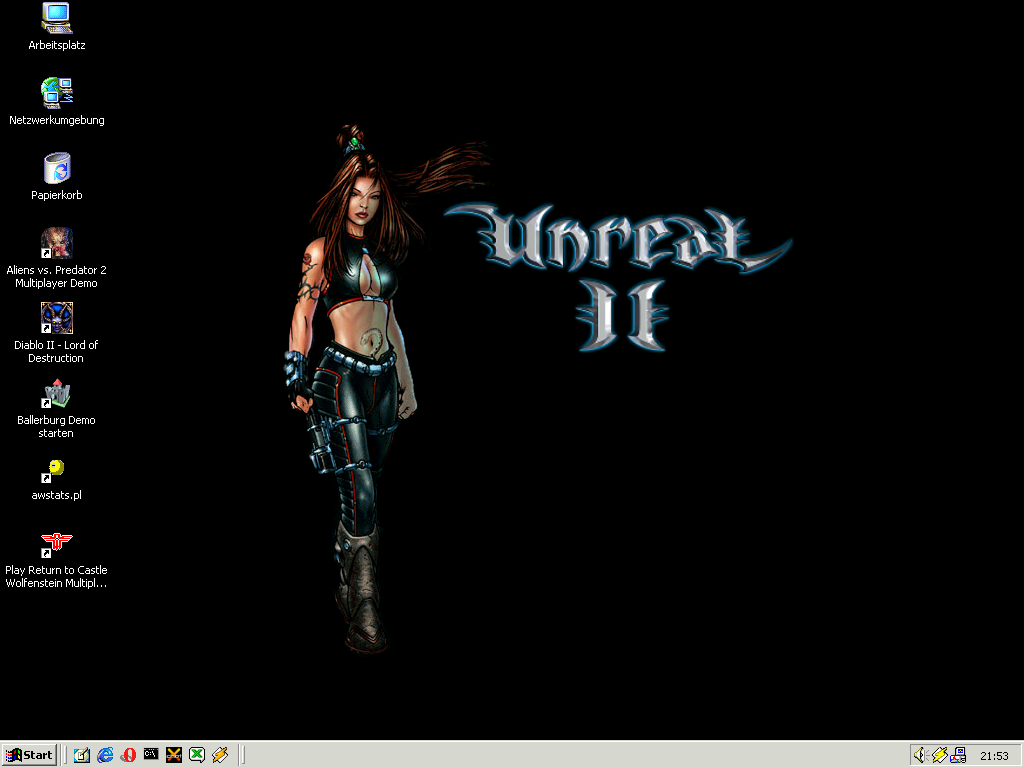Click the quick launch toolbar grip handle
Image resolution: width=1024 pixels, height=768 pixels.
[x=65, y=755]
